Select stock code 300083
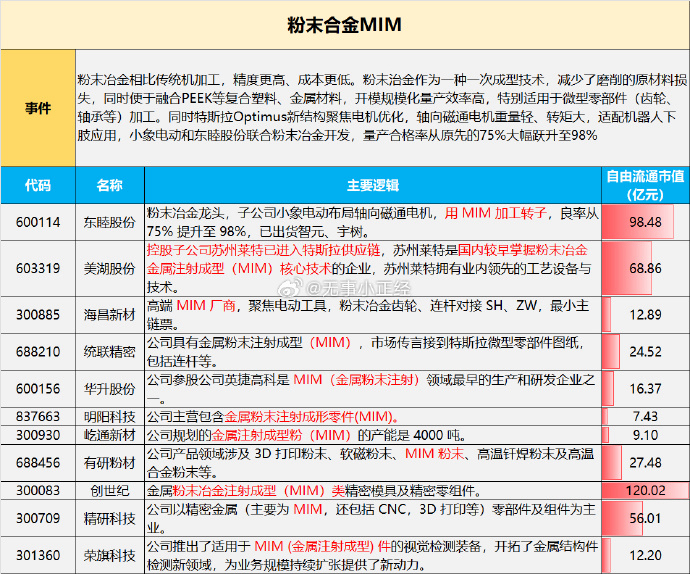 [x=38, y=490]
